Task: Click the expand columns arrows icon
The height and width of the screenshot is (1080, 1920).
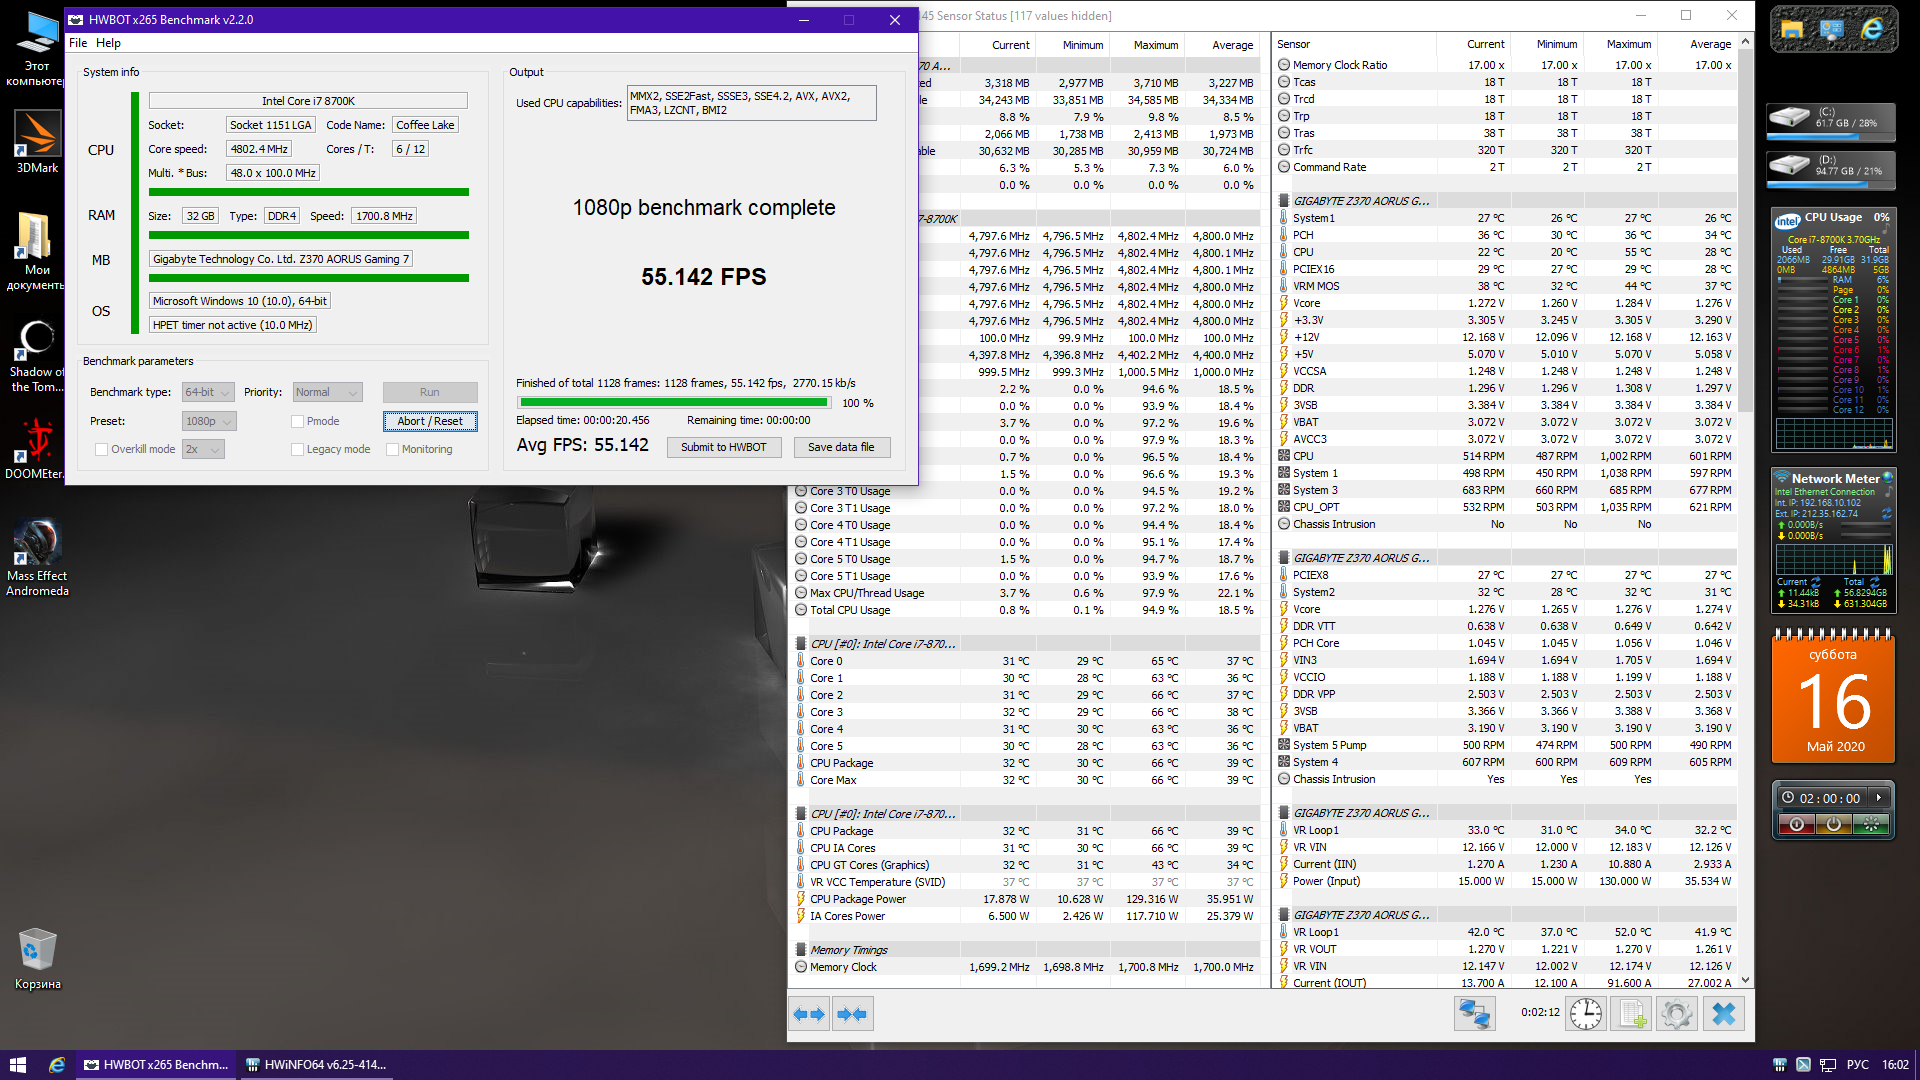Action: (809, 1014)
